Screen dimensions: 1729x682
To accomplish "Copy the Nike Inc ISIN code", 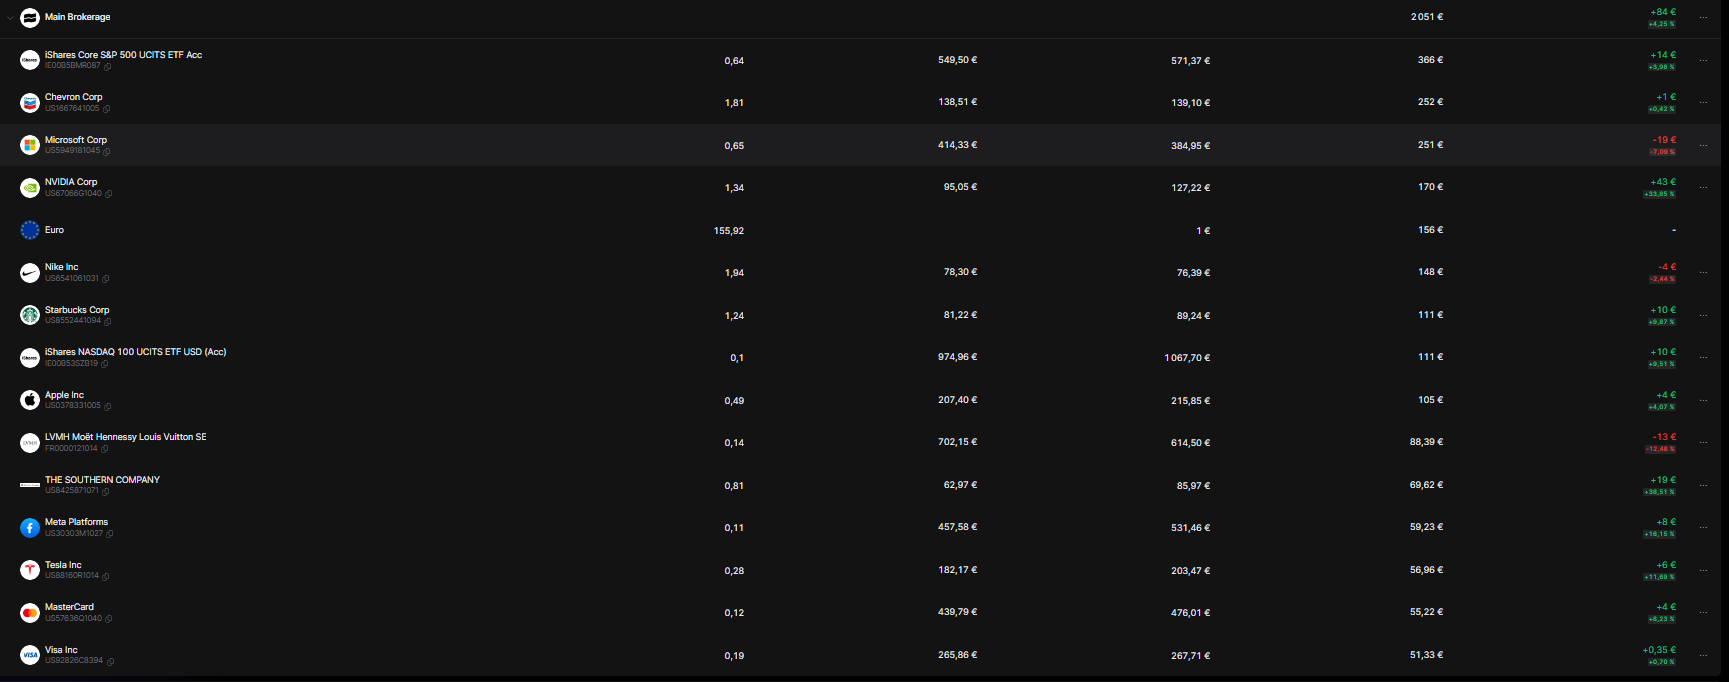I will click(x=106, y=278).
